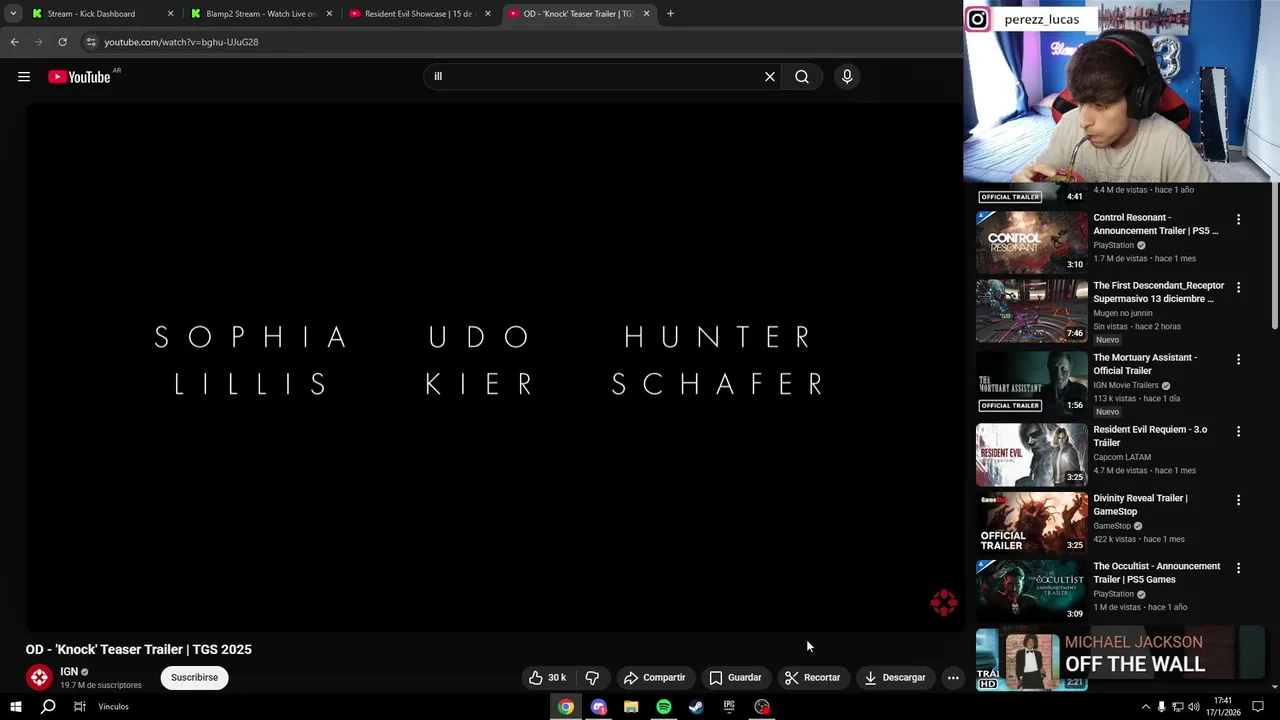Open the YouTube guide hamburger menu
Viewport: 1280px width, 720px height.
(x=24, y=77)
